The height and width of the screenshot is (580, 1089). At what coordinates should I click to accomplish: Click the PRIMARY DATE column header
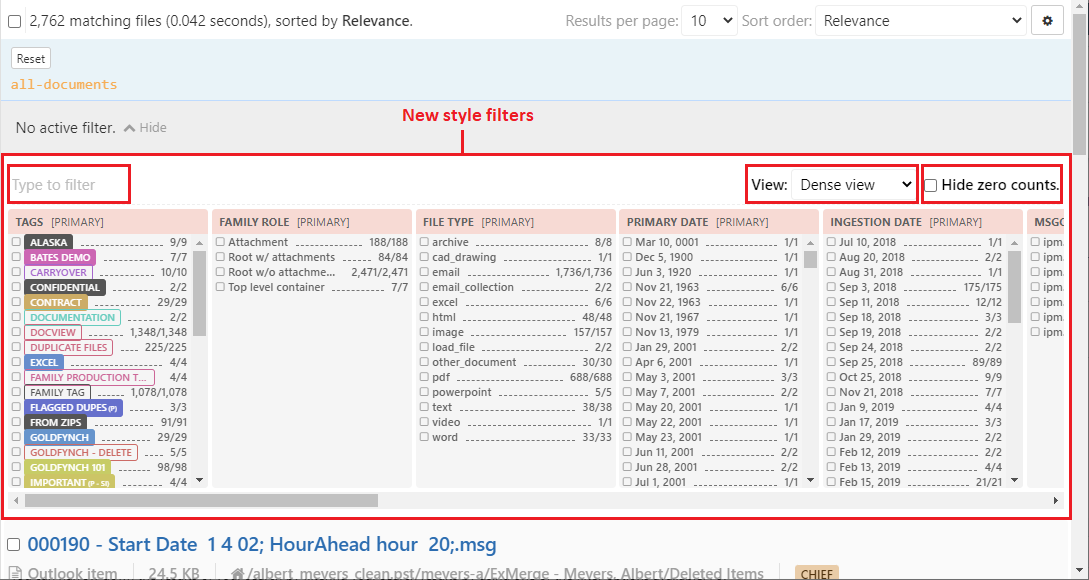click(667, 222)
